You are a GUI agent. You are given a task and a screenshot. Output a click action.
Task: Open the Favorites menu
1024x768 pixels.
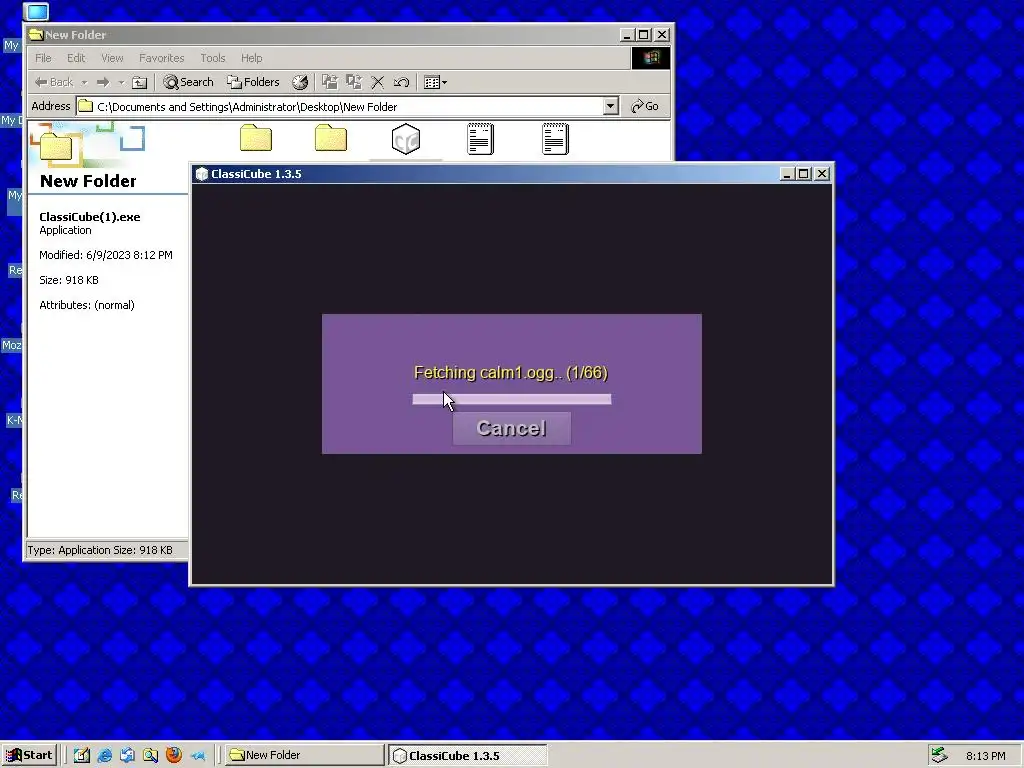(x=161, y=58)
